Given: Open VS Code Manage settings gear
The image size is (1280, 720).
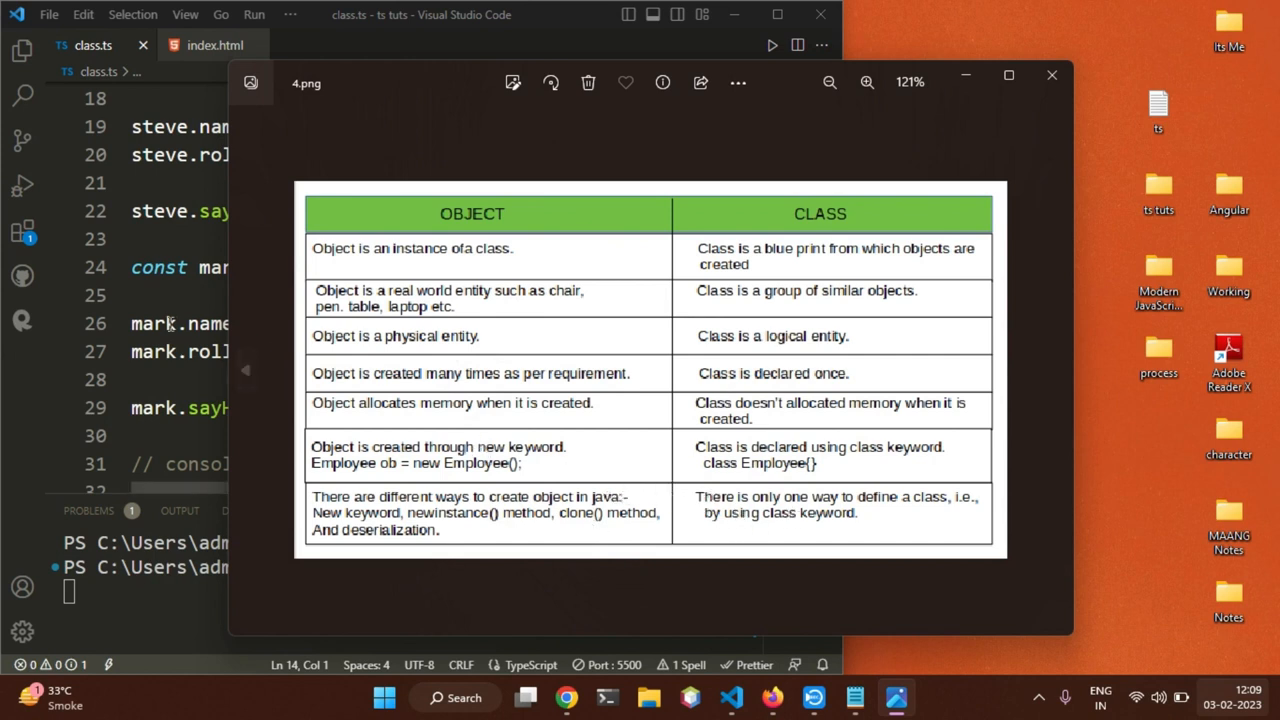Looking at the screenshot, I should tap(22, 632).
